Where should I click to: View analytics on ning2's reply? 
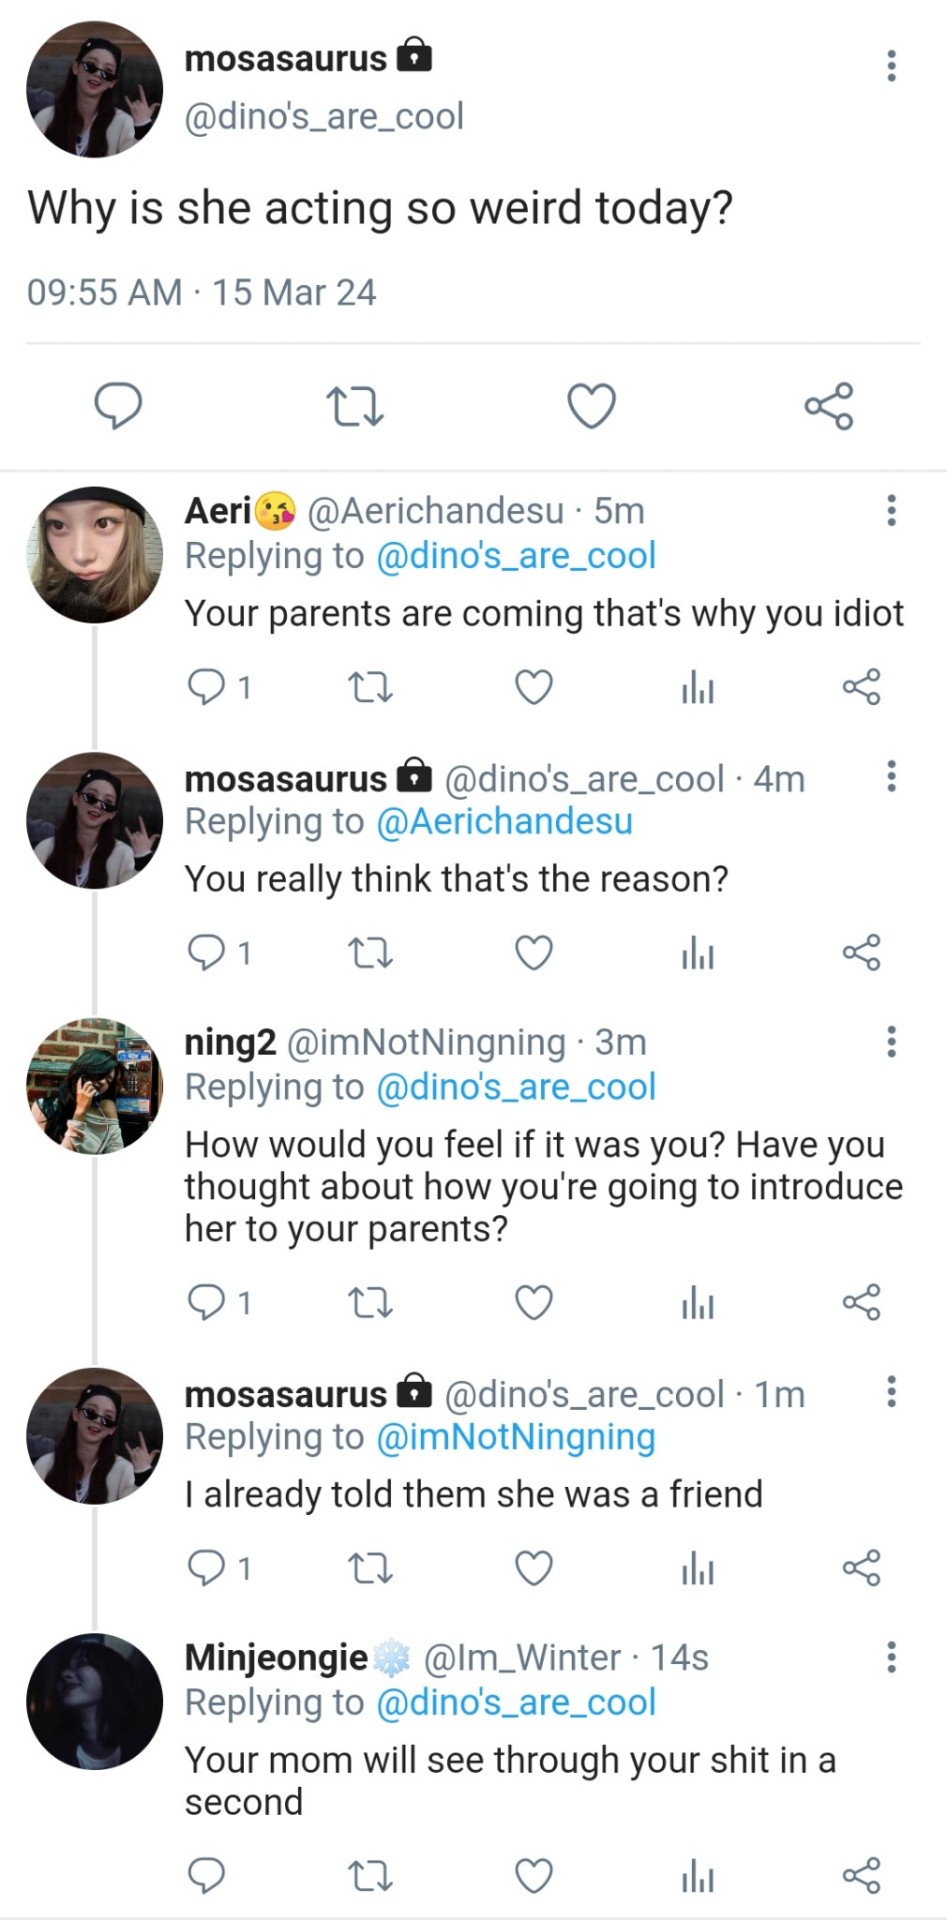(697, 1303)
